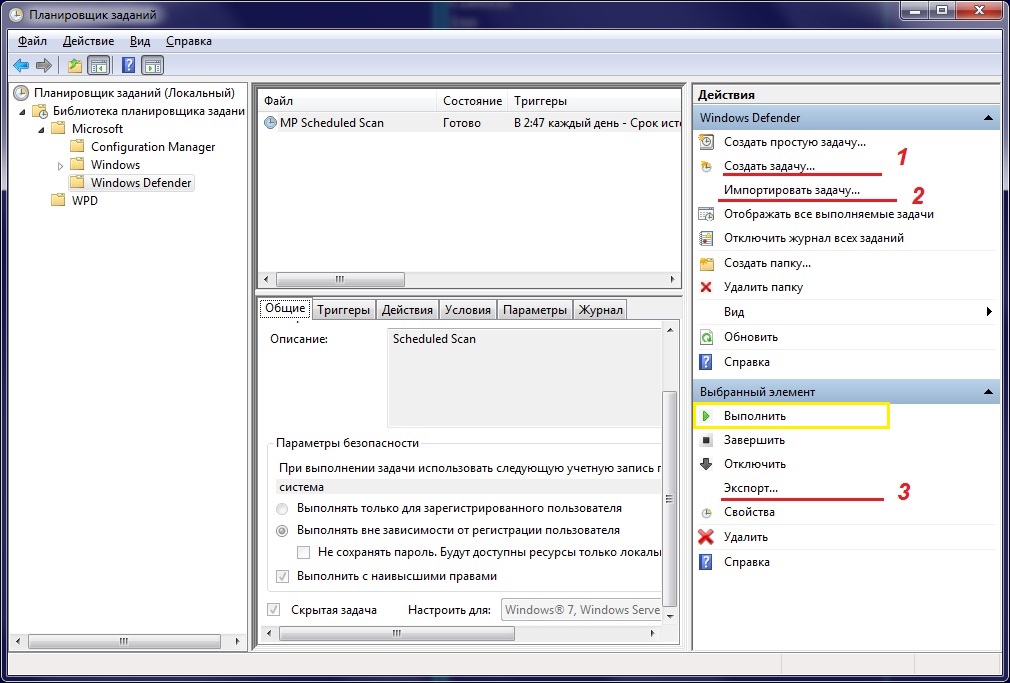Open the Вид menu in menu bar
1010x683 pixels.
click(140, 41)
